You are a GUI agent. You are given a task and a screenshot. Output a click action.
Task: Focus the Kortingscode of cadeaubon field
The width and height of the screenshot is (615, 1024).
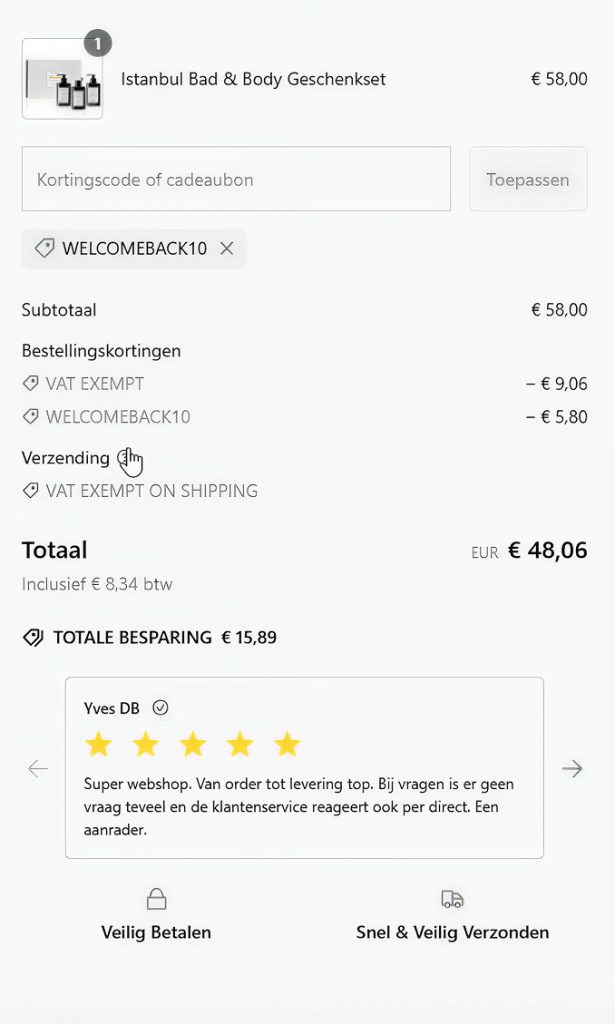[236, 180]
